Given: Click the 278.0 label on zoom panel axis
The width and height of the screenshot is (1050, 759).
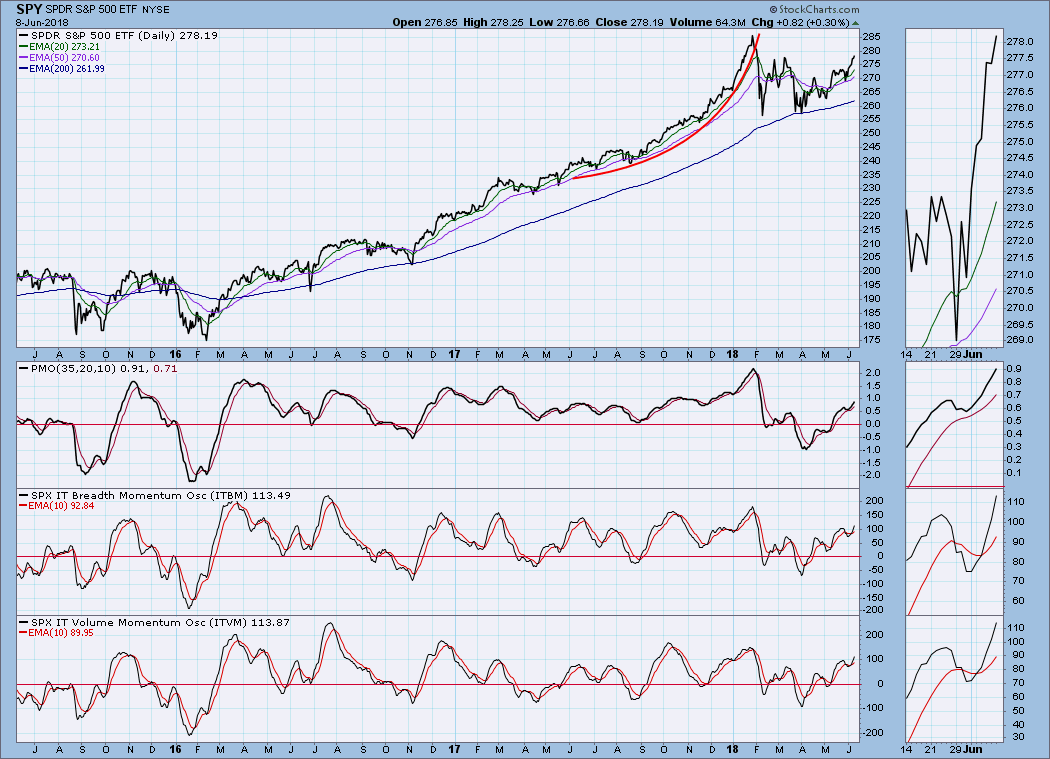Looking at the screenshot, I should [x=1019, y=42].
